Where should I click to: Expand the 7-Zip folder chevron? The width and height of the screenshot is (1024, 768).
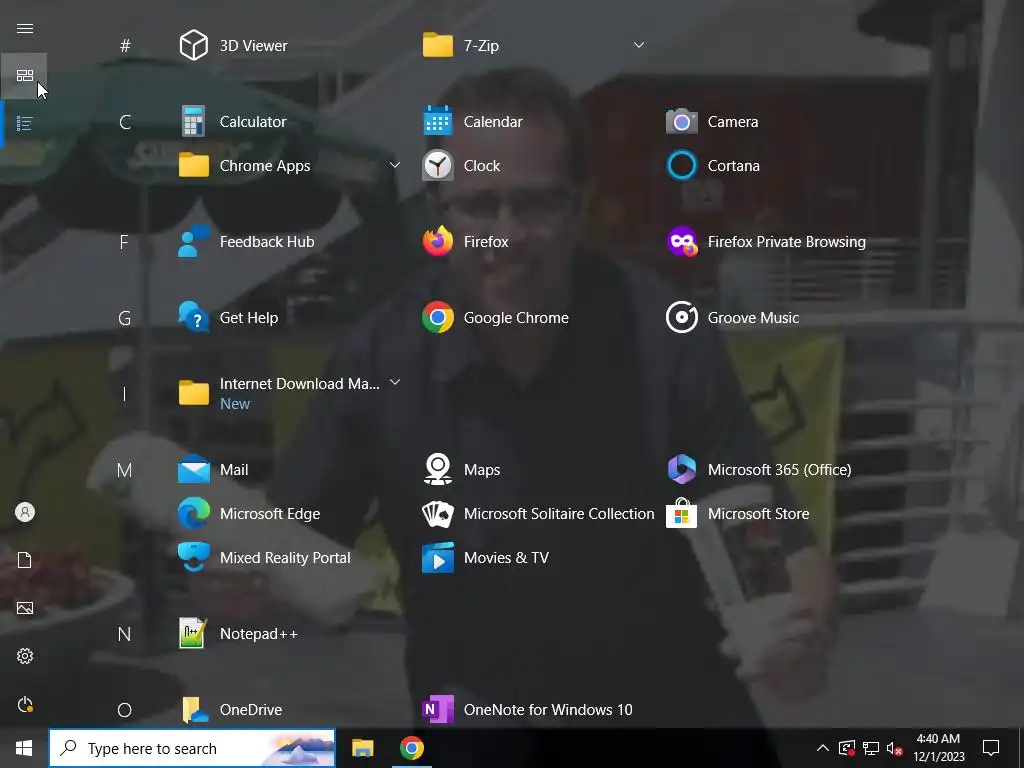(x=639, y=45)
